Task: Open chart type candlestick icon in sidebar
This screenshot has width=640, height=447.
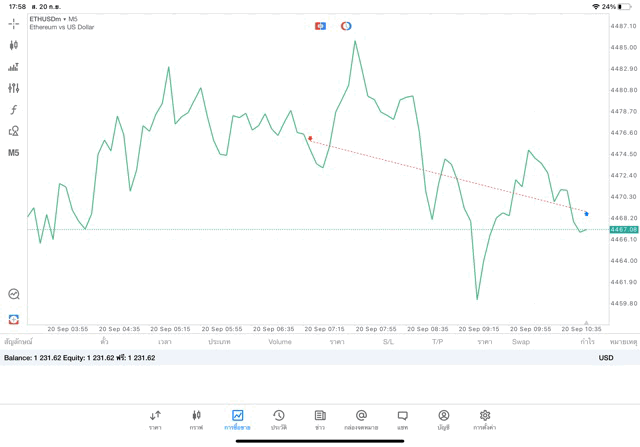Action: coord(14,45)
